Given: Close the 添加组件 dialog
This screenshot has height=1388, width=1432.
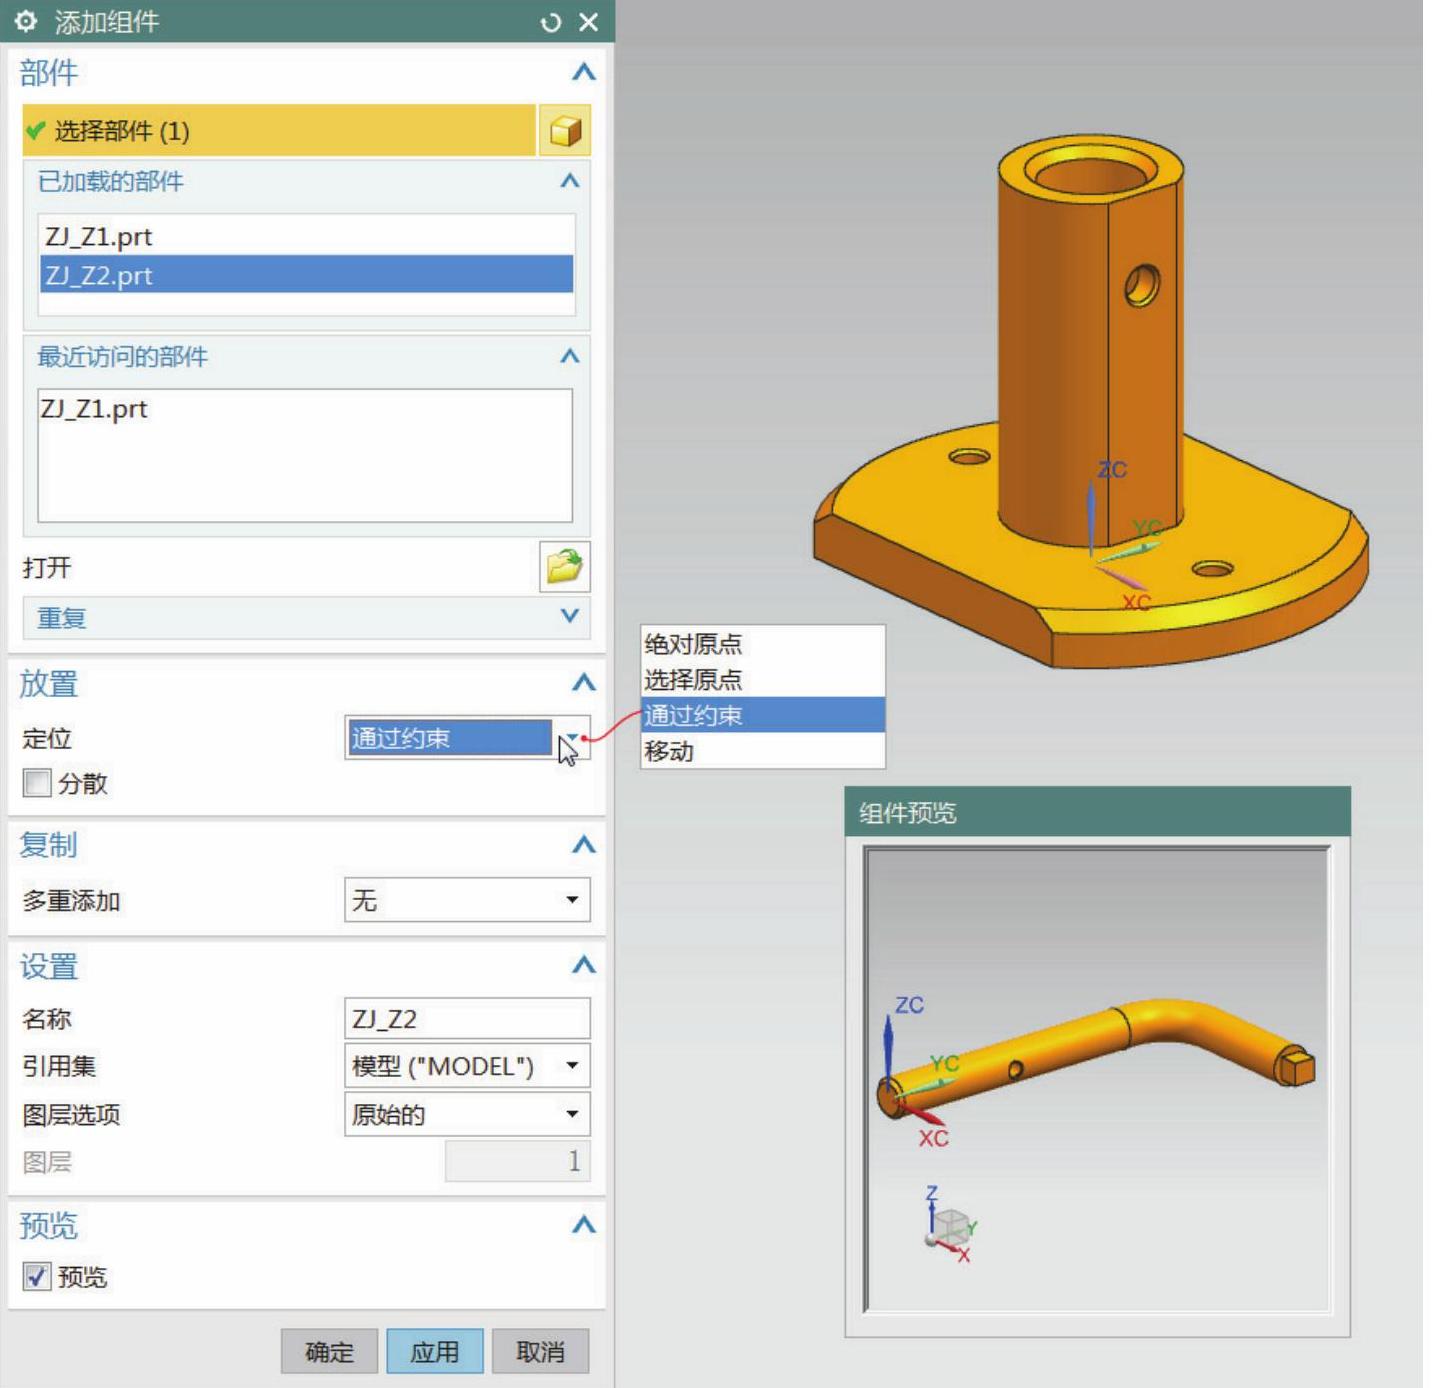Looking at the screenshot, I should tap(589, 22).
